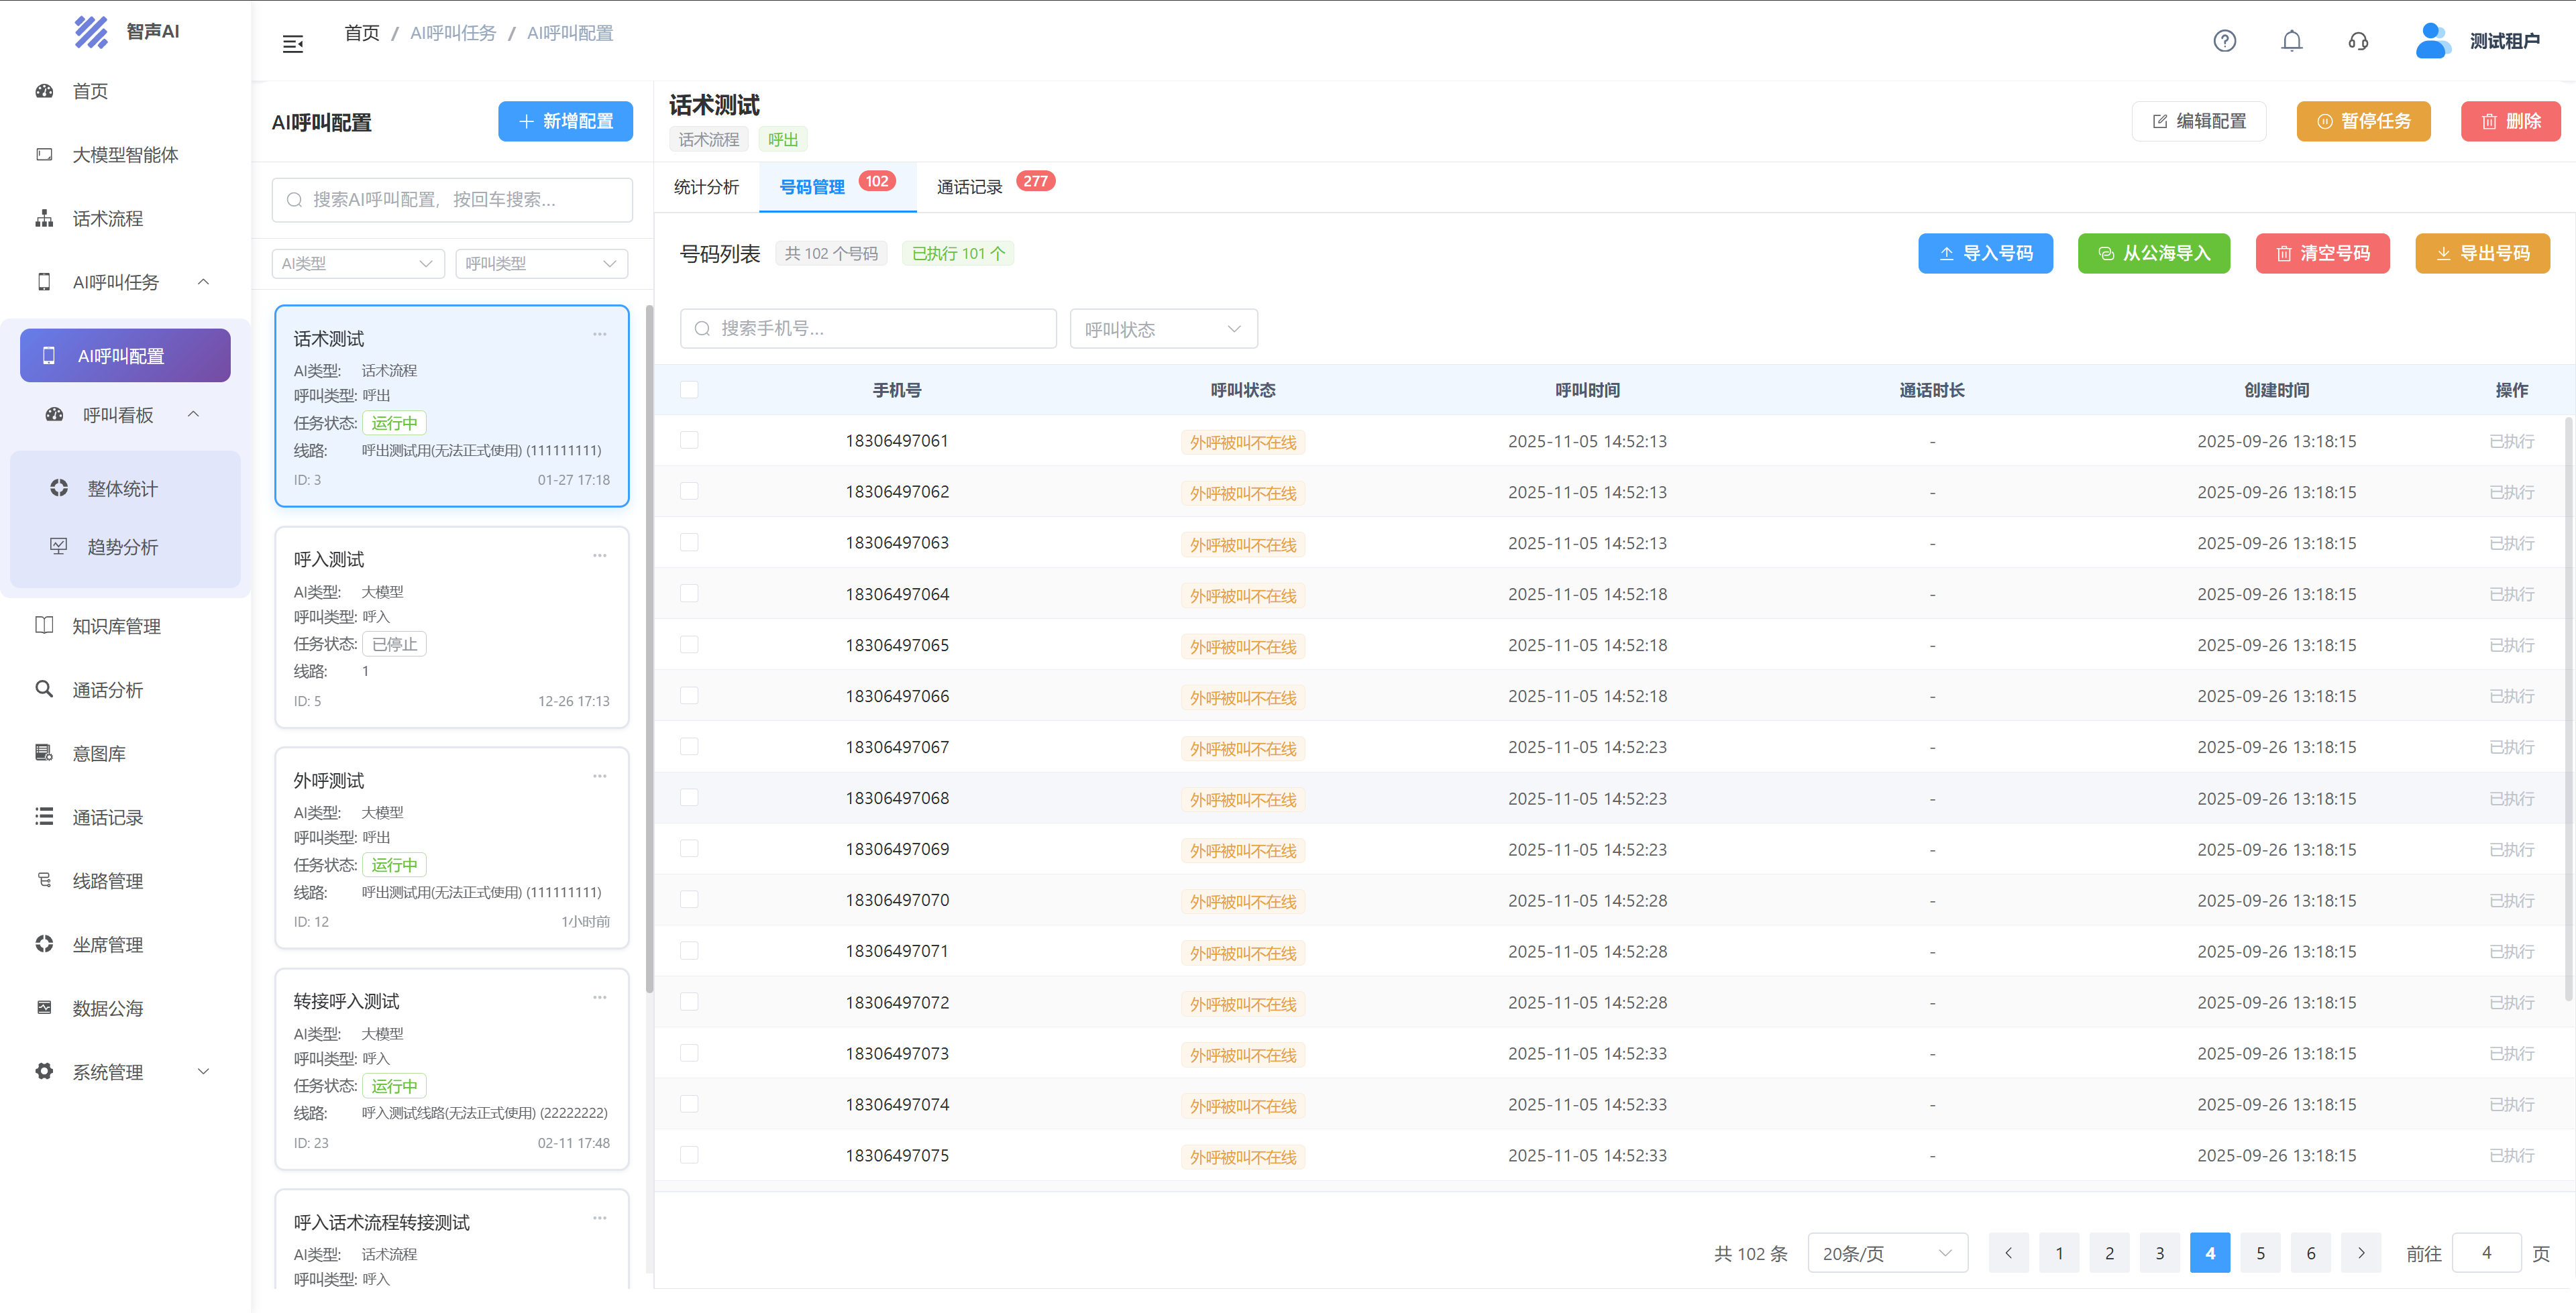This screenshot has width=2576, height=1313.
Task: Open notifications bell icon
Action: click(2291, 41)
